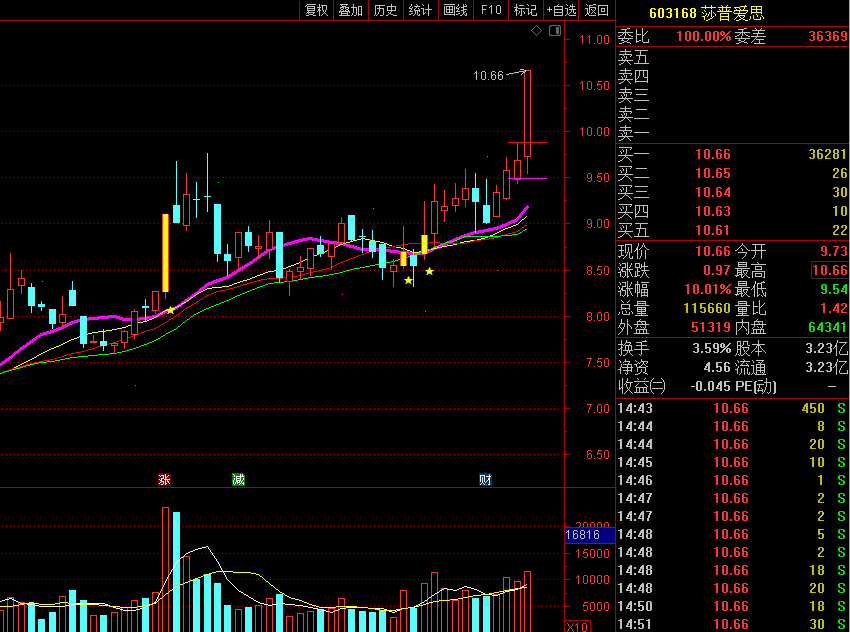Click the 外盘 51319 value
Image resolution: width=850 pixels, height=632 pixels.
[711, 327]
